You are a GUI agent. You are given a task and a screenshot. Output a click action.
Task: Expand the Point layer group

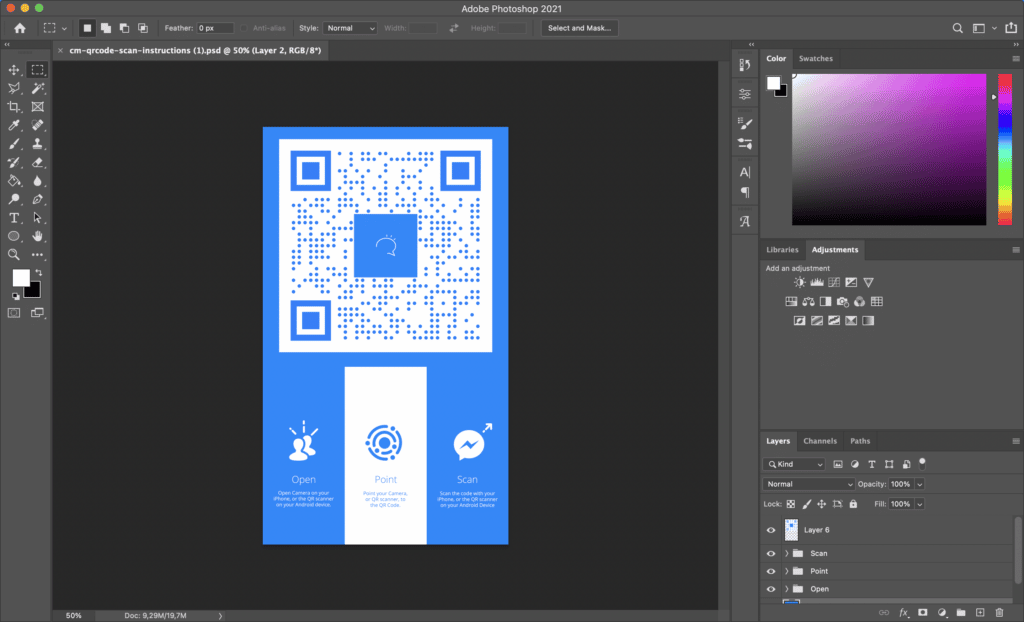(785, 571)
